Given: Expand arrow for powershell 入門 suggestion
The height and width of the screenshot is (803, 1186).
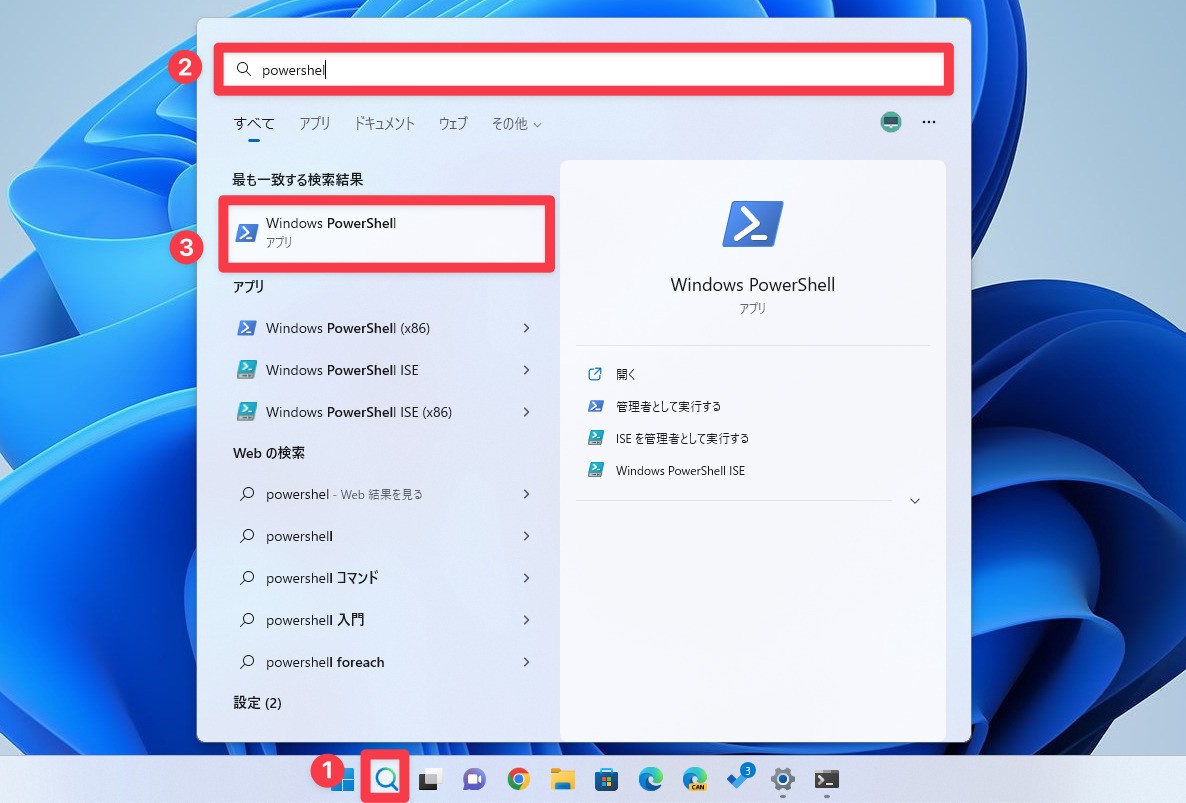Looking at the screenshot, I should coord(526,620).
